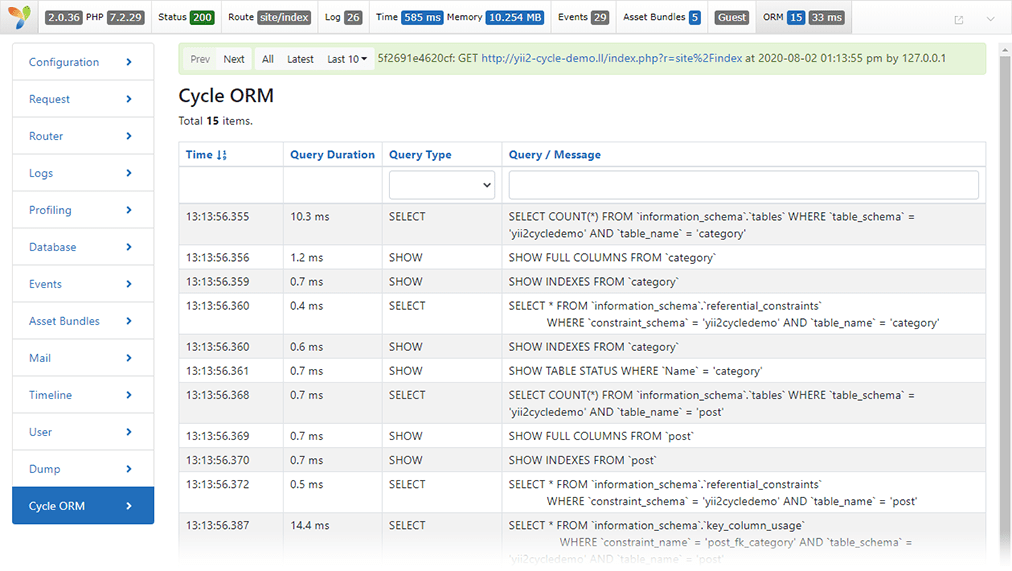Click the Guest user toolbar block

click(732, 17)
